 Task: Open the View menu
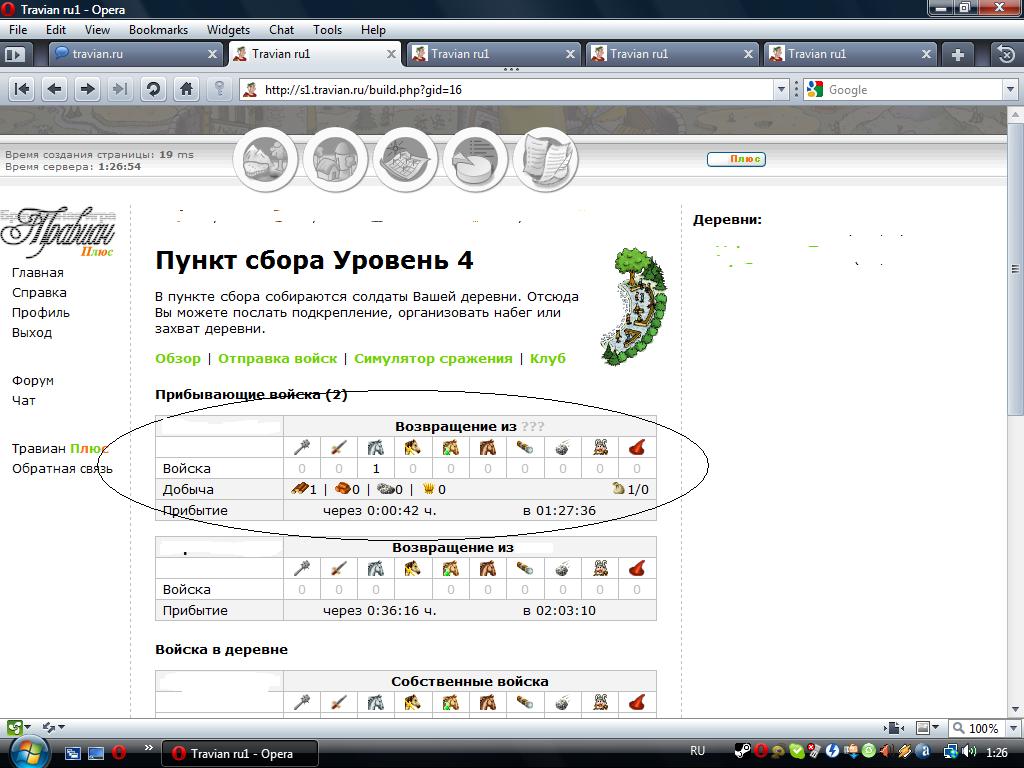[97, 29]
